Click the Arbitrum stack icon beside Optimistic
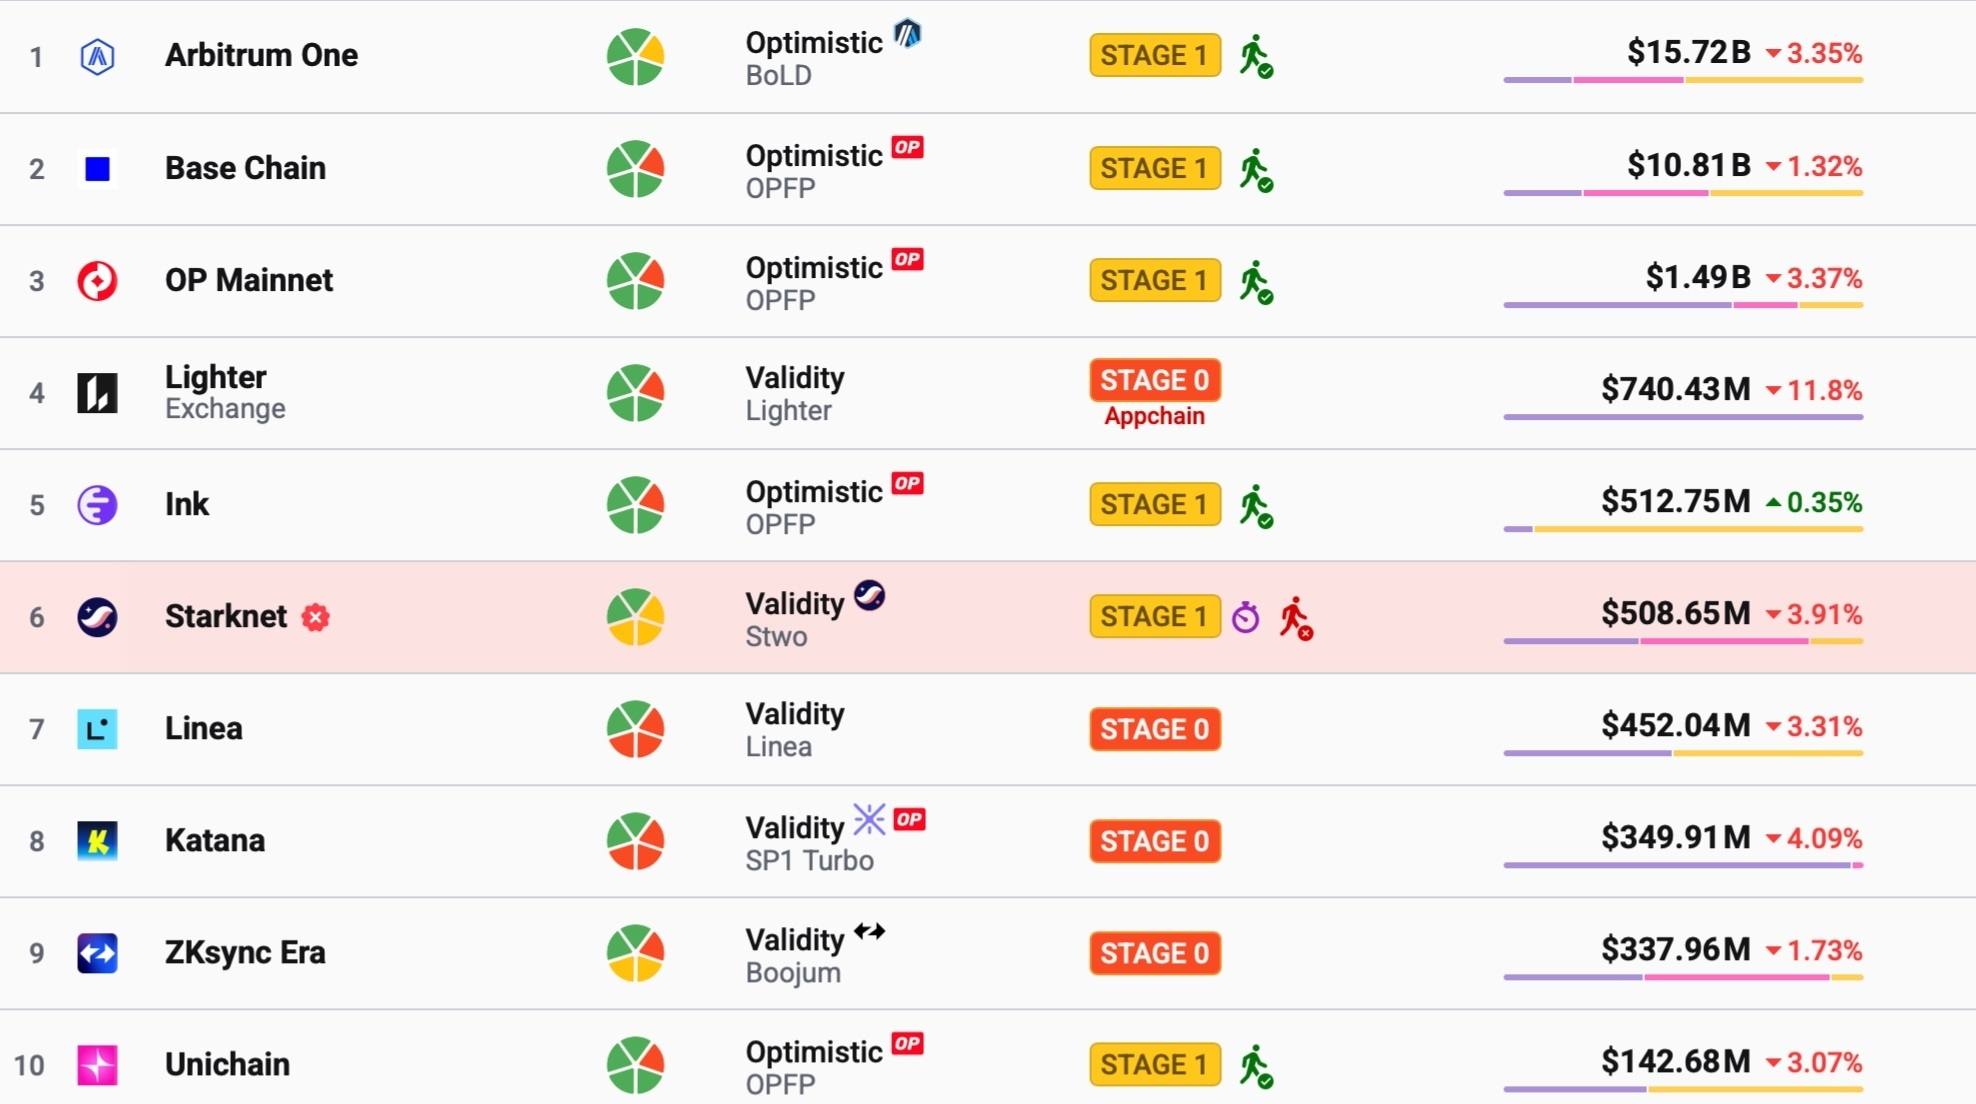The image size is (1976, 1104). (x=907, y=33)
